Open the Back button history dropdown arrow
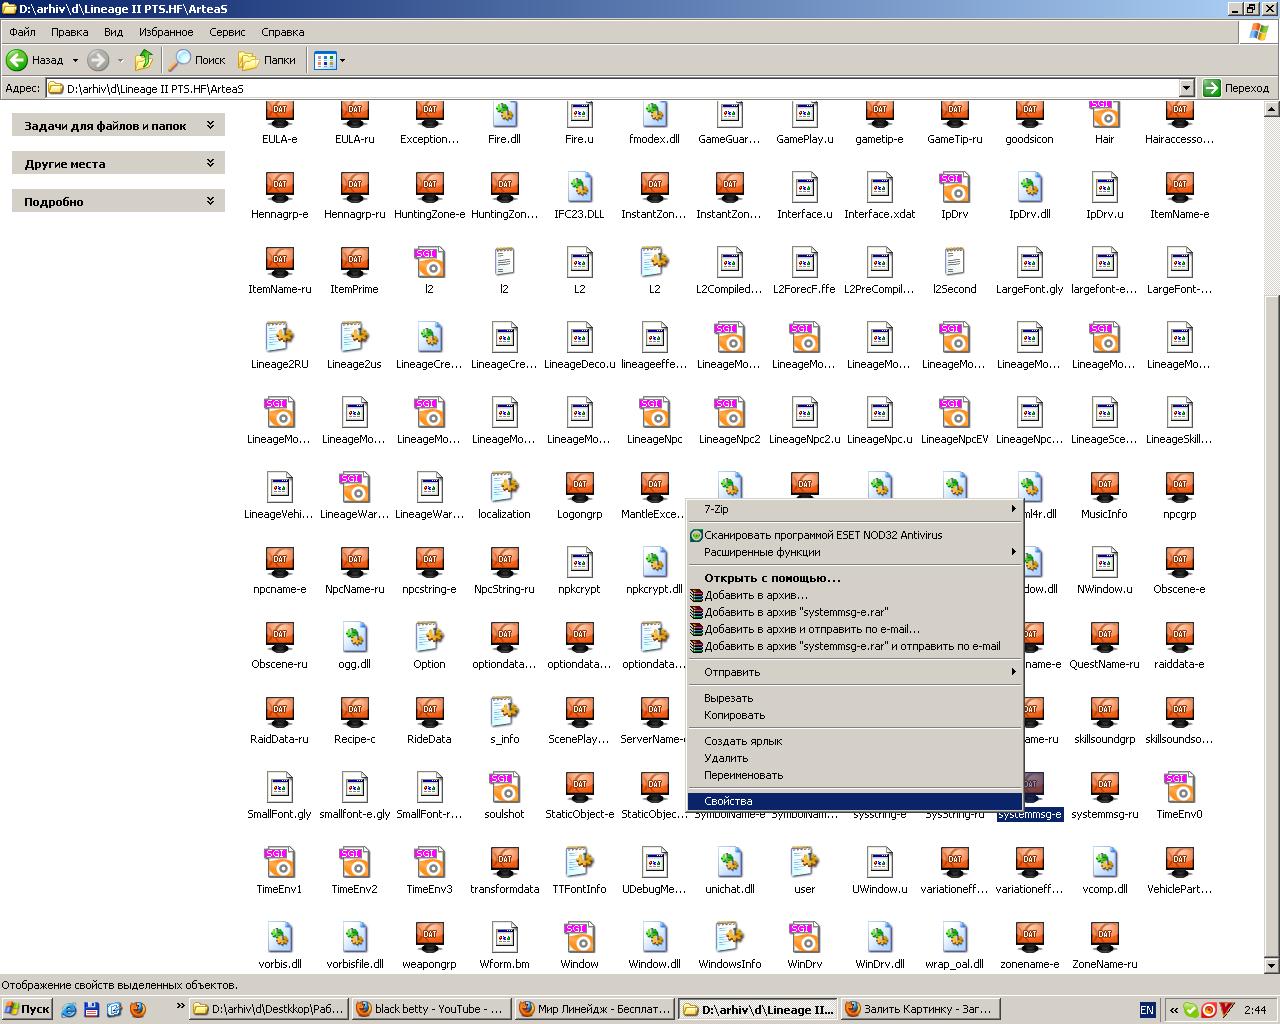Viewport: 1280px width, 1024px height. (x=75, y=60)
